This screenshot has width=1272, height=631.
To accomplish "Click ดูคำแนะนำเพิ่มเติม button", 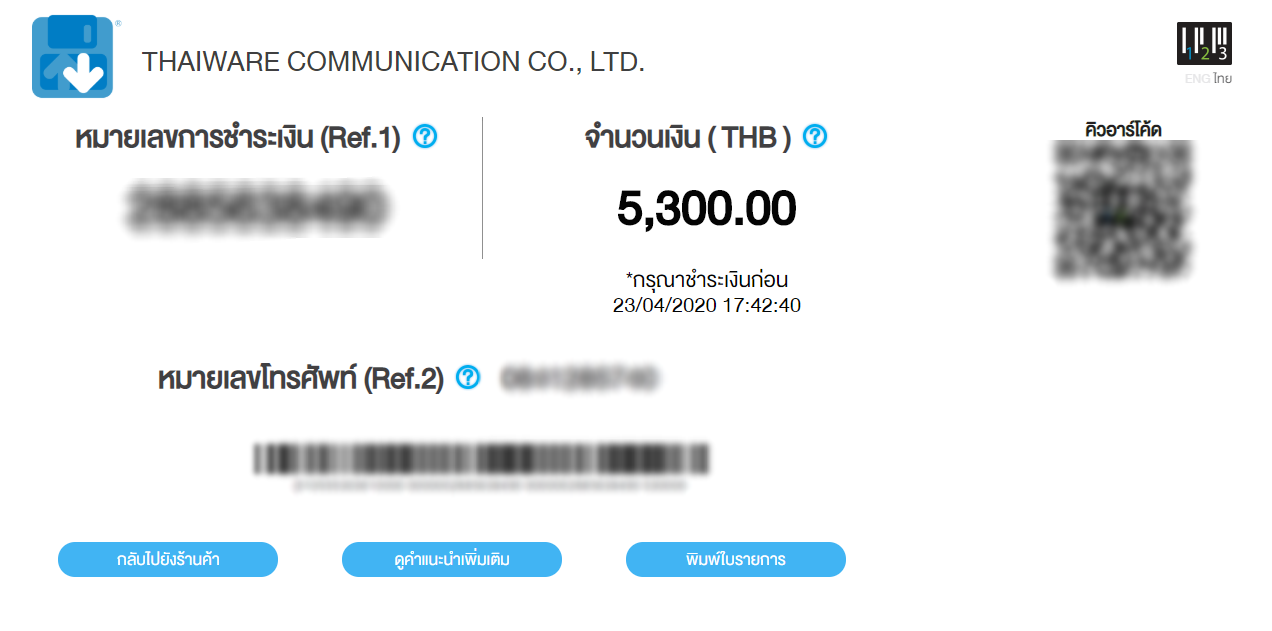I will [451, 560].
